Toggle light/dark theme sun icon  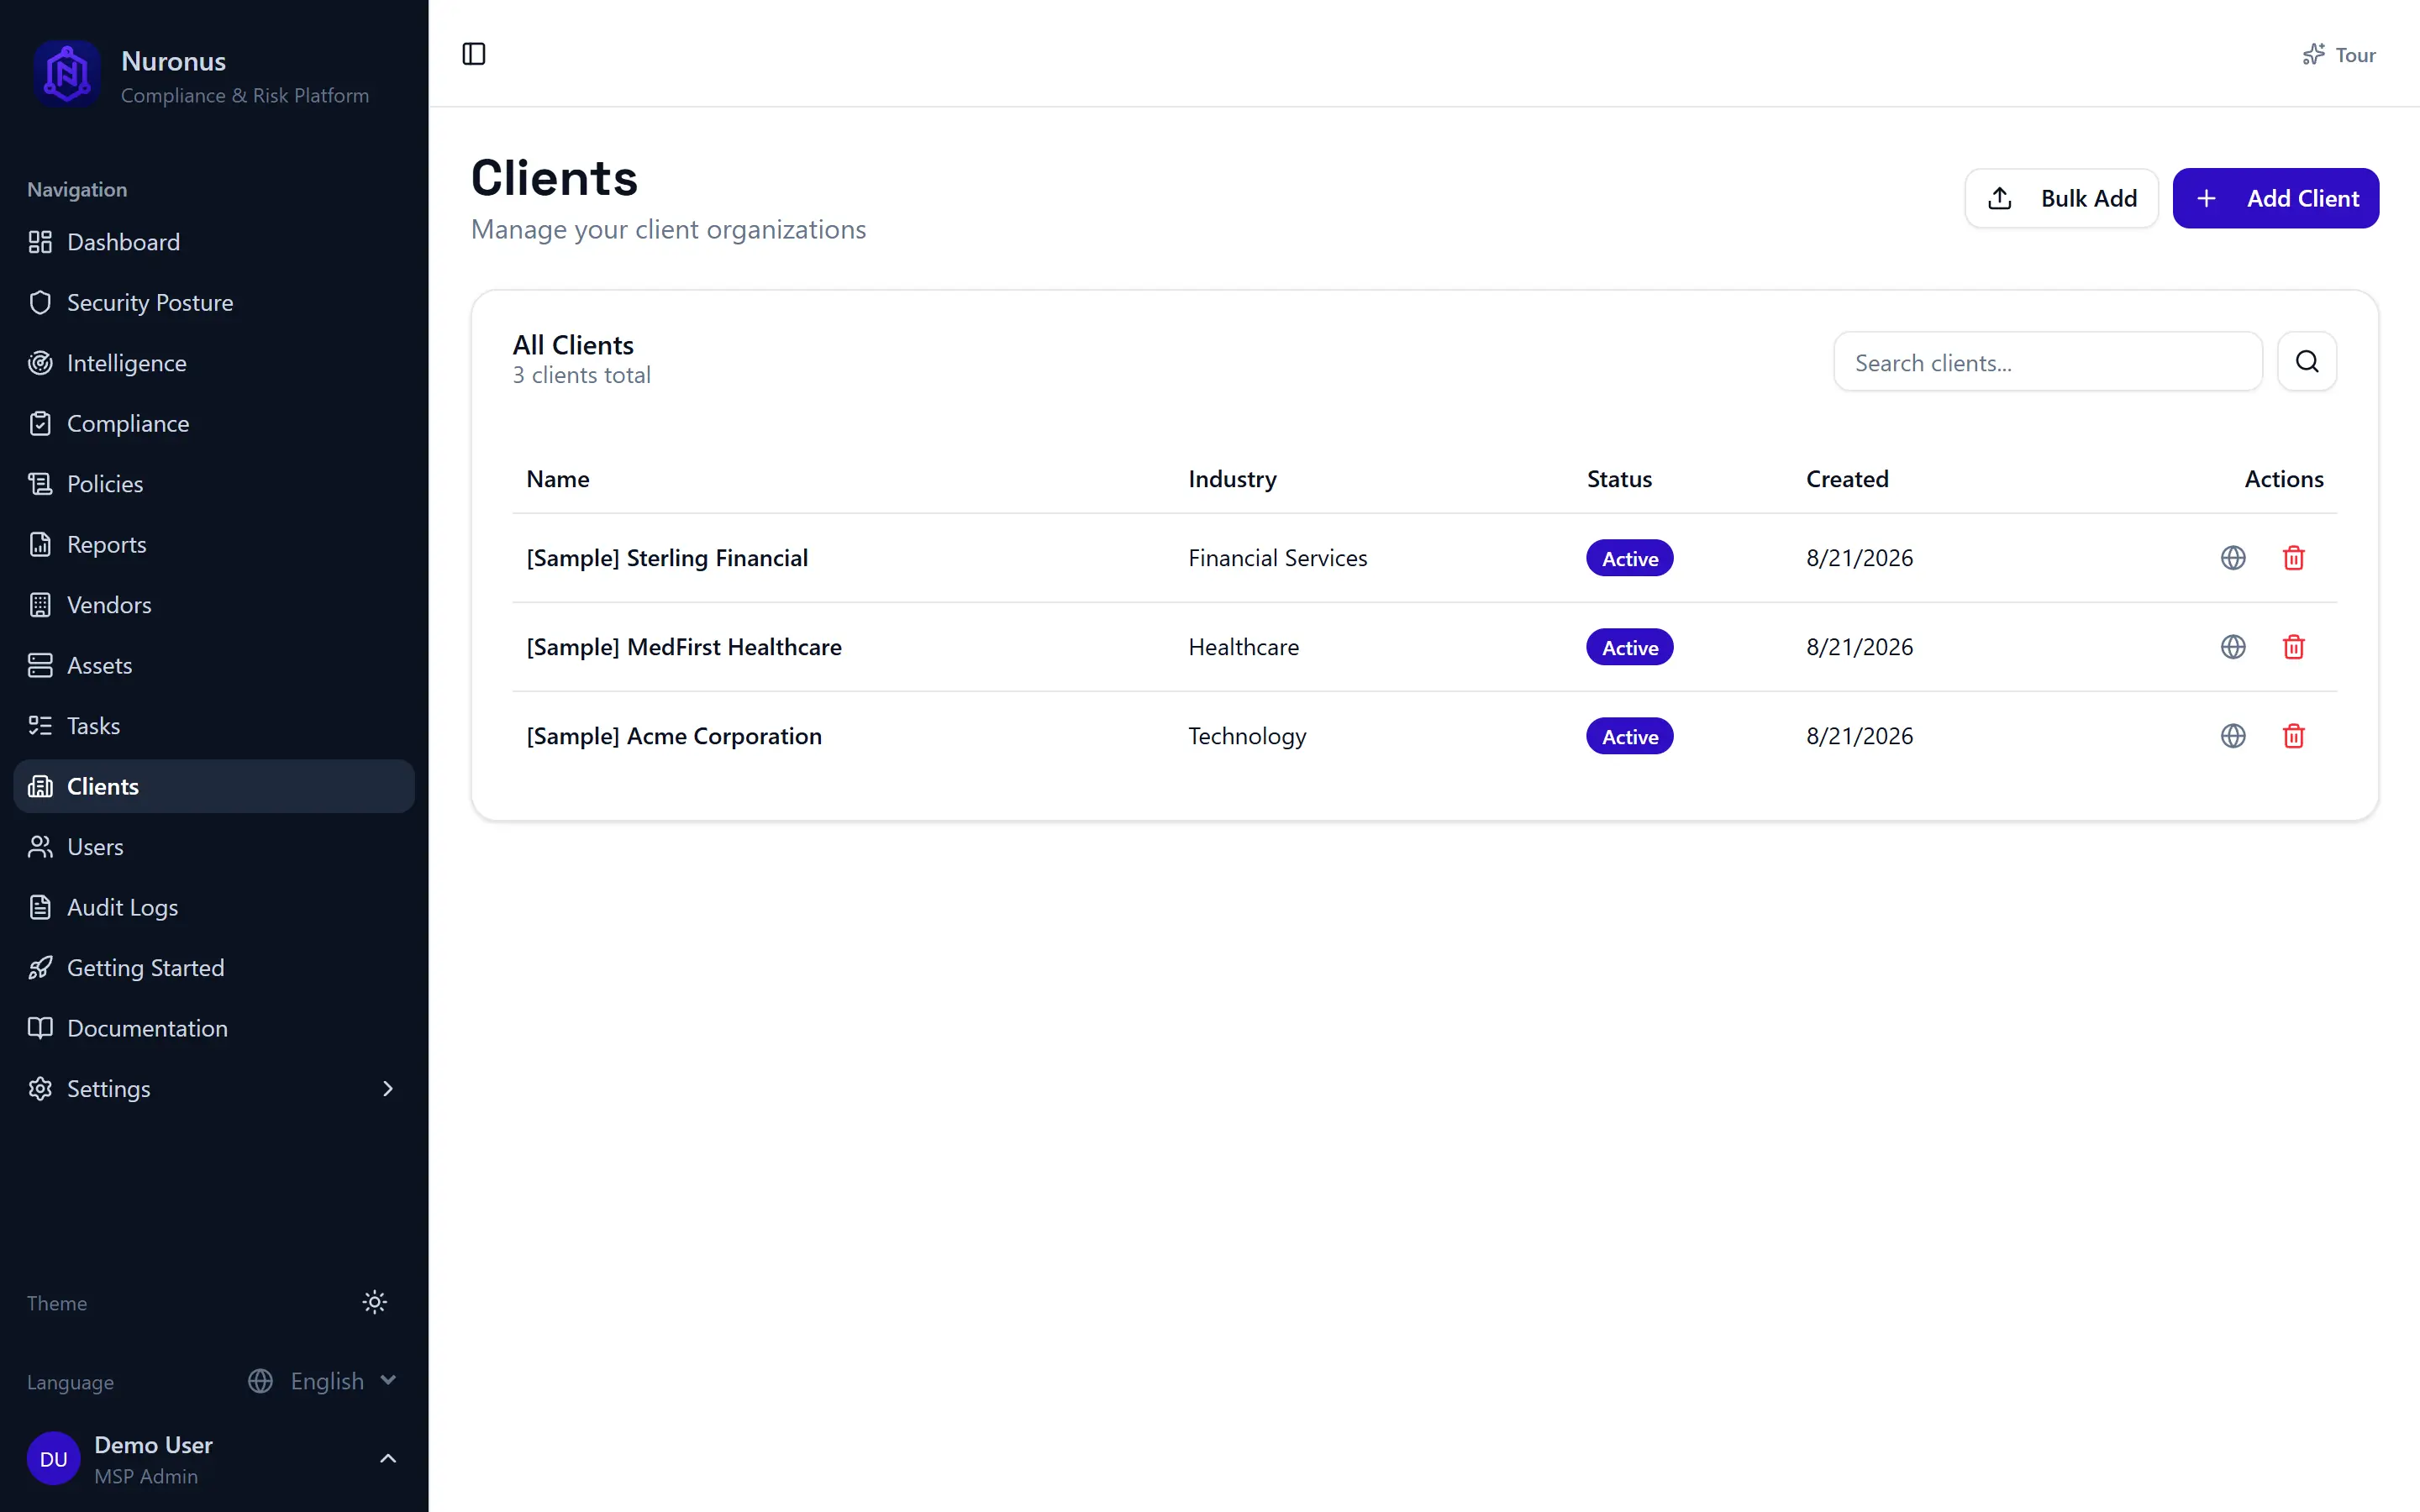pos(374,1302)
